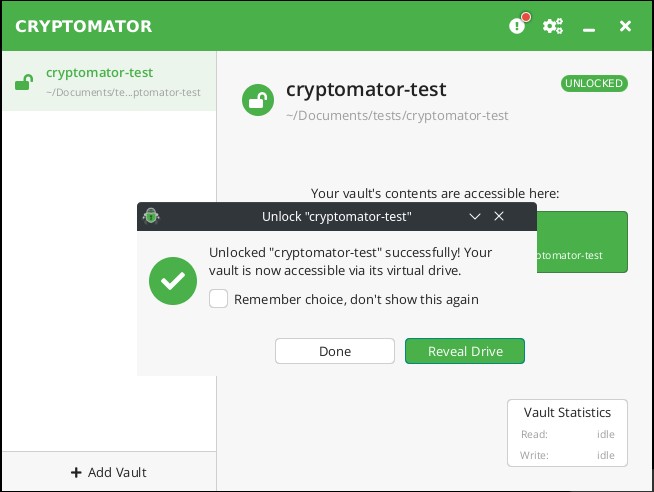Click the Cryptomator robot icon in dialog
This screenshot has height=492, width=654.
pyautogui.click(x=151, y=216)
